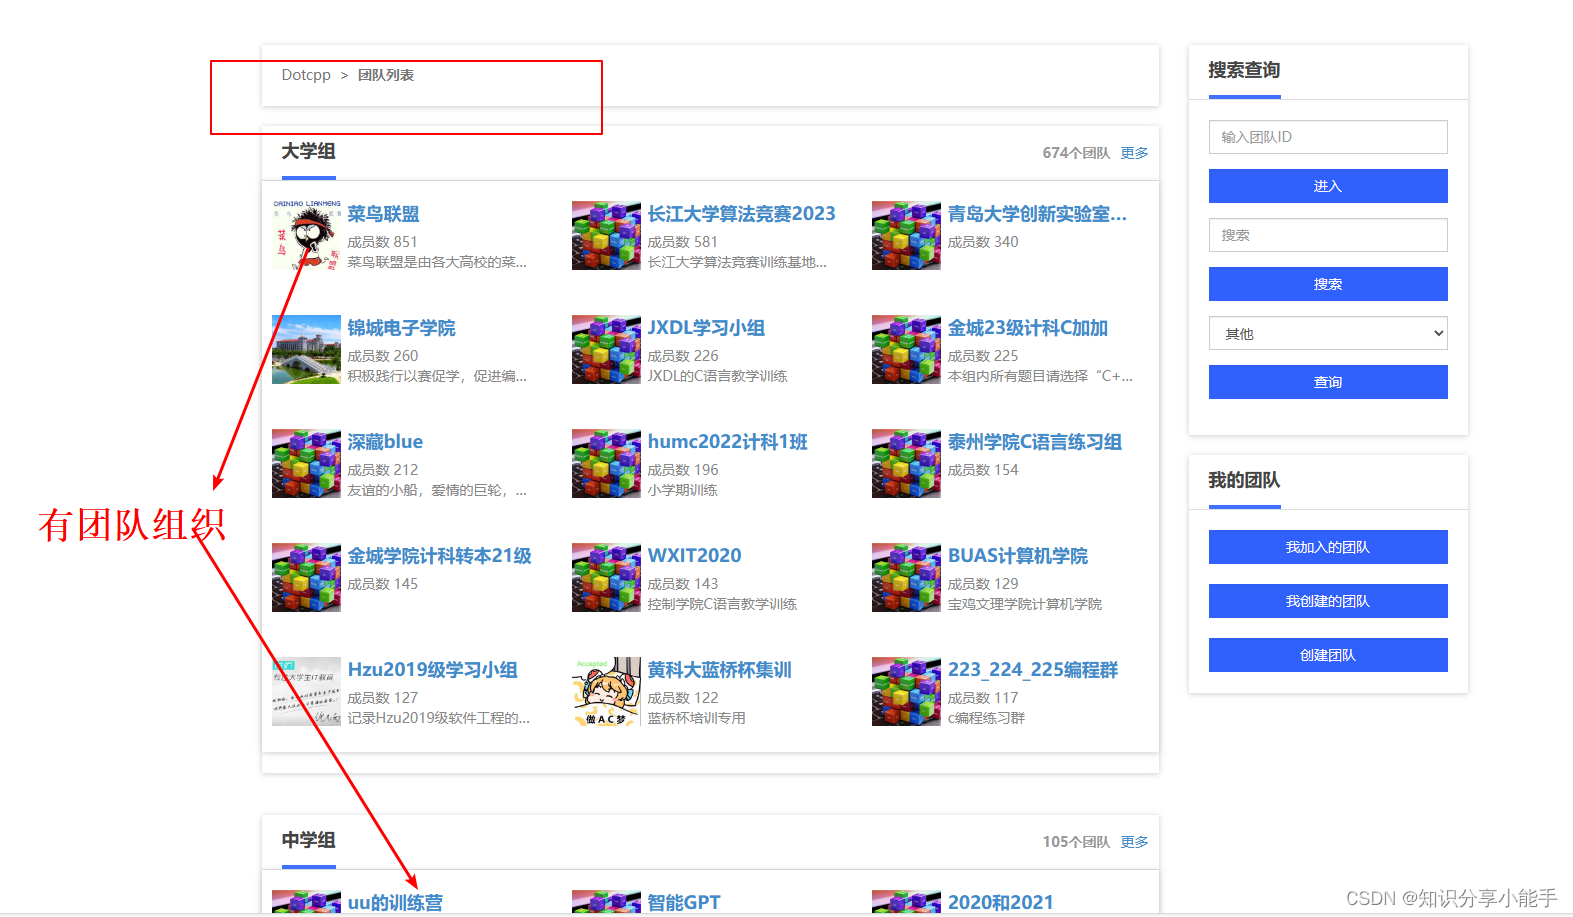Image resolution: width=1573 pixels, height=917 pixels.
Task: Click the 我的团队 panel heading
Action: (1244, 480)
